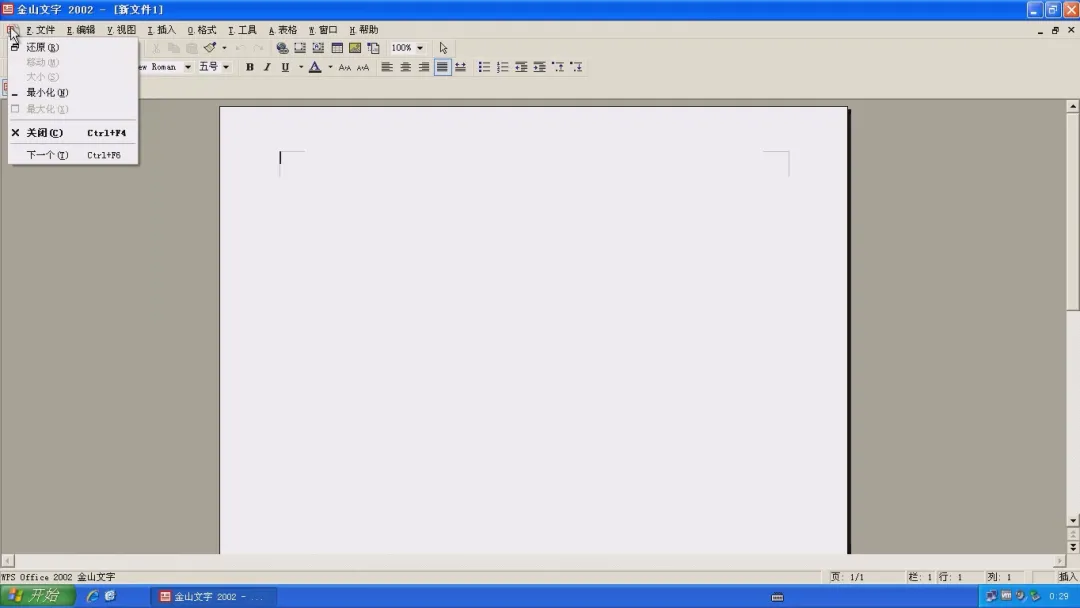
Task: Open the 五号 font size dropdown
Action: (226, 67)
